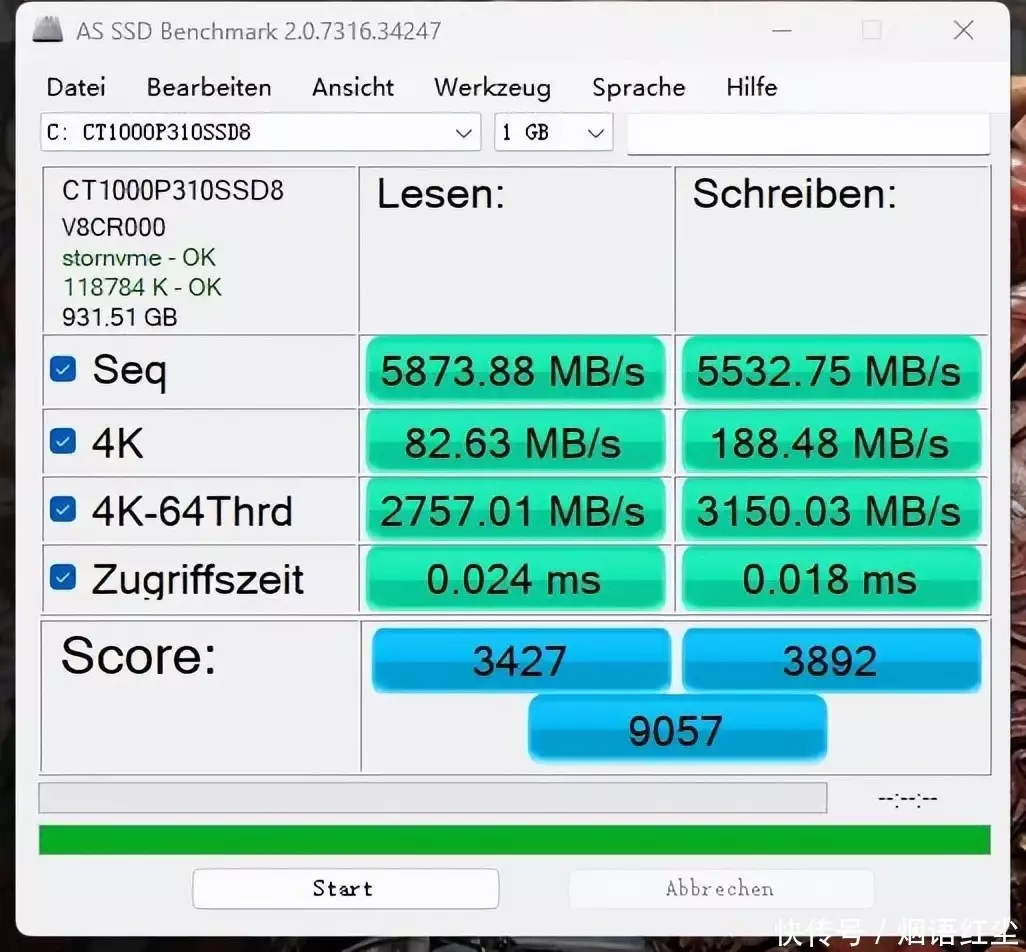1026x952 pixels.
Task: Close the AS SSD Benchmark window
Action: [x=963, y=30]
